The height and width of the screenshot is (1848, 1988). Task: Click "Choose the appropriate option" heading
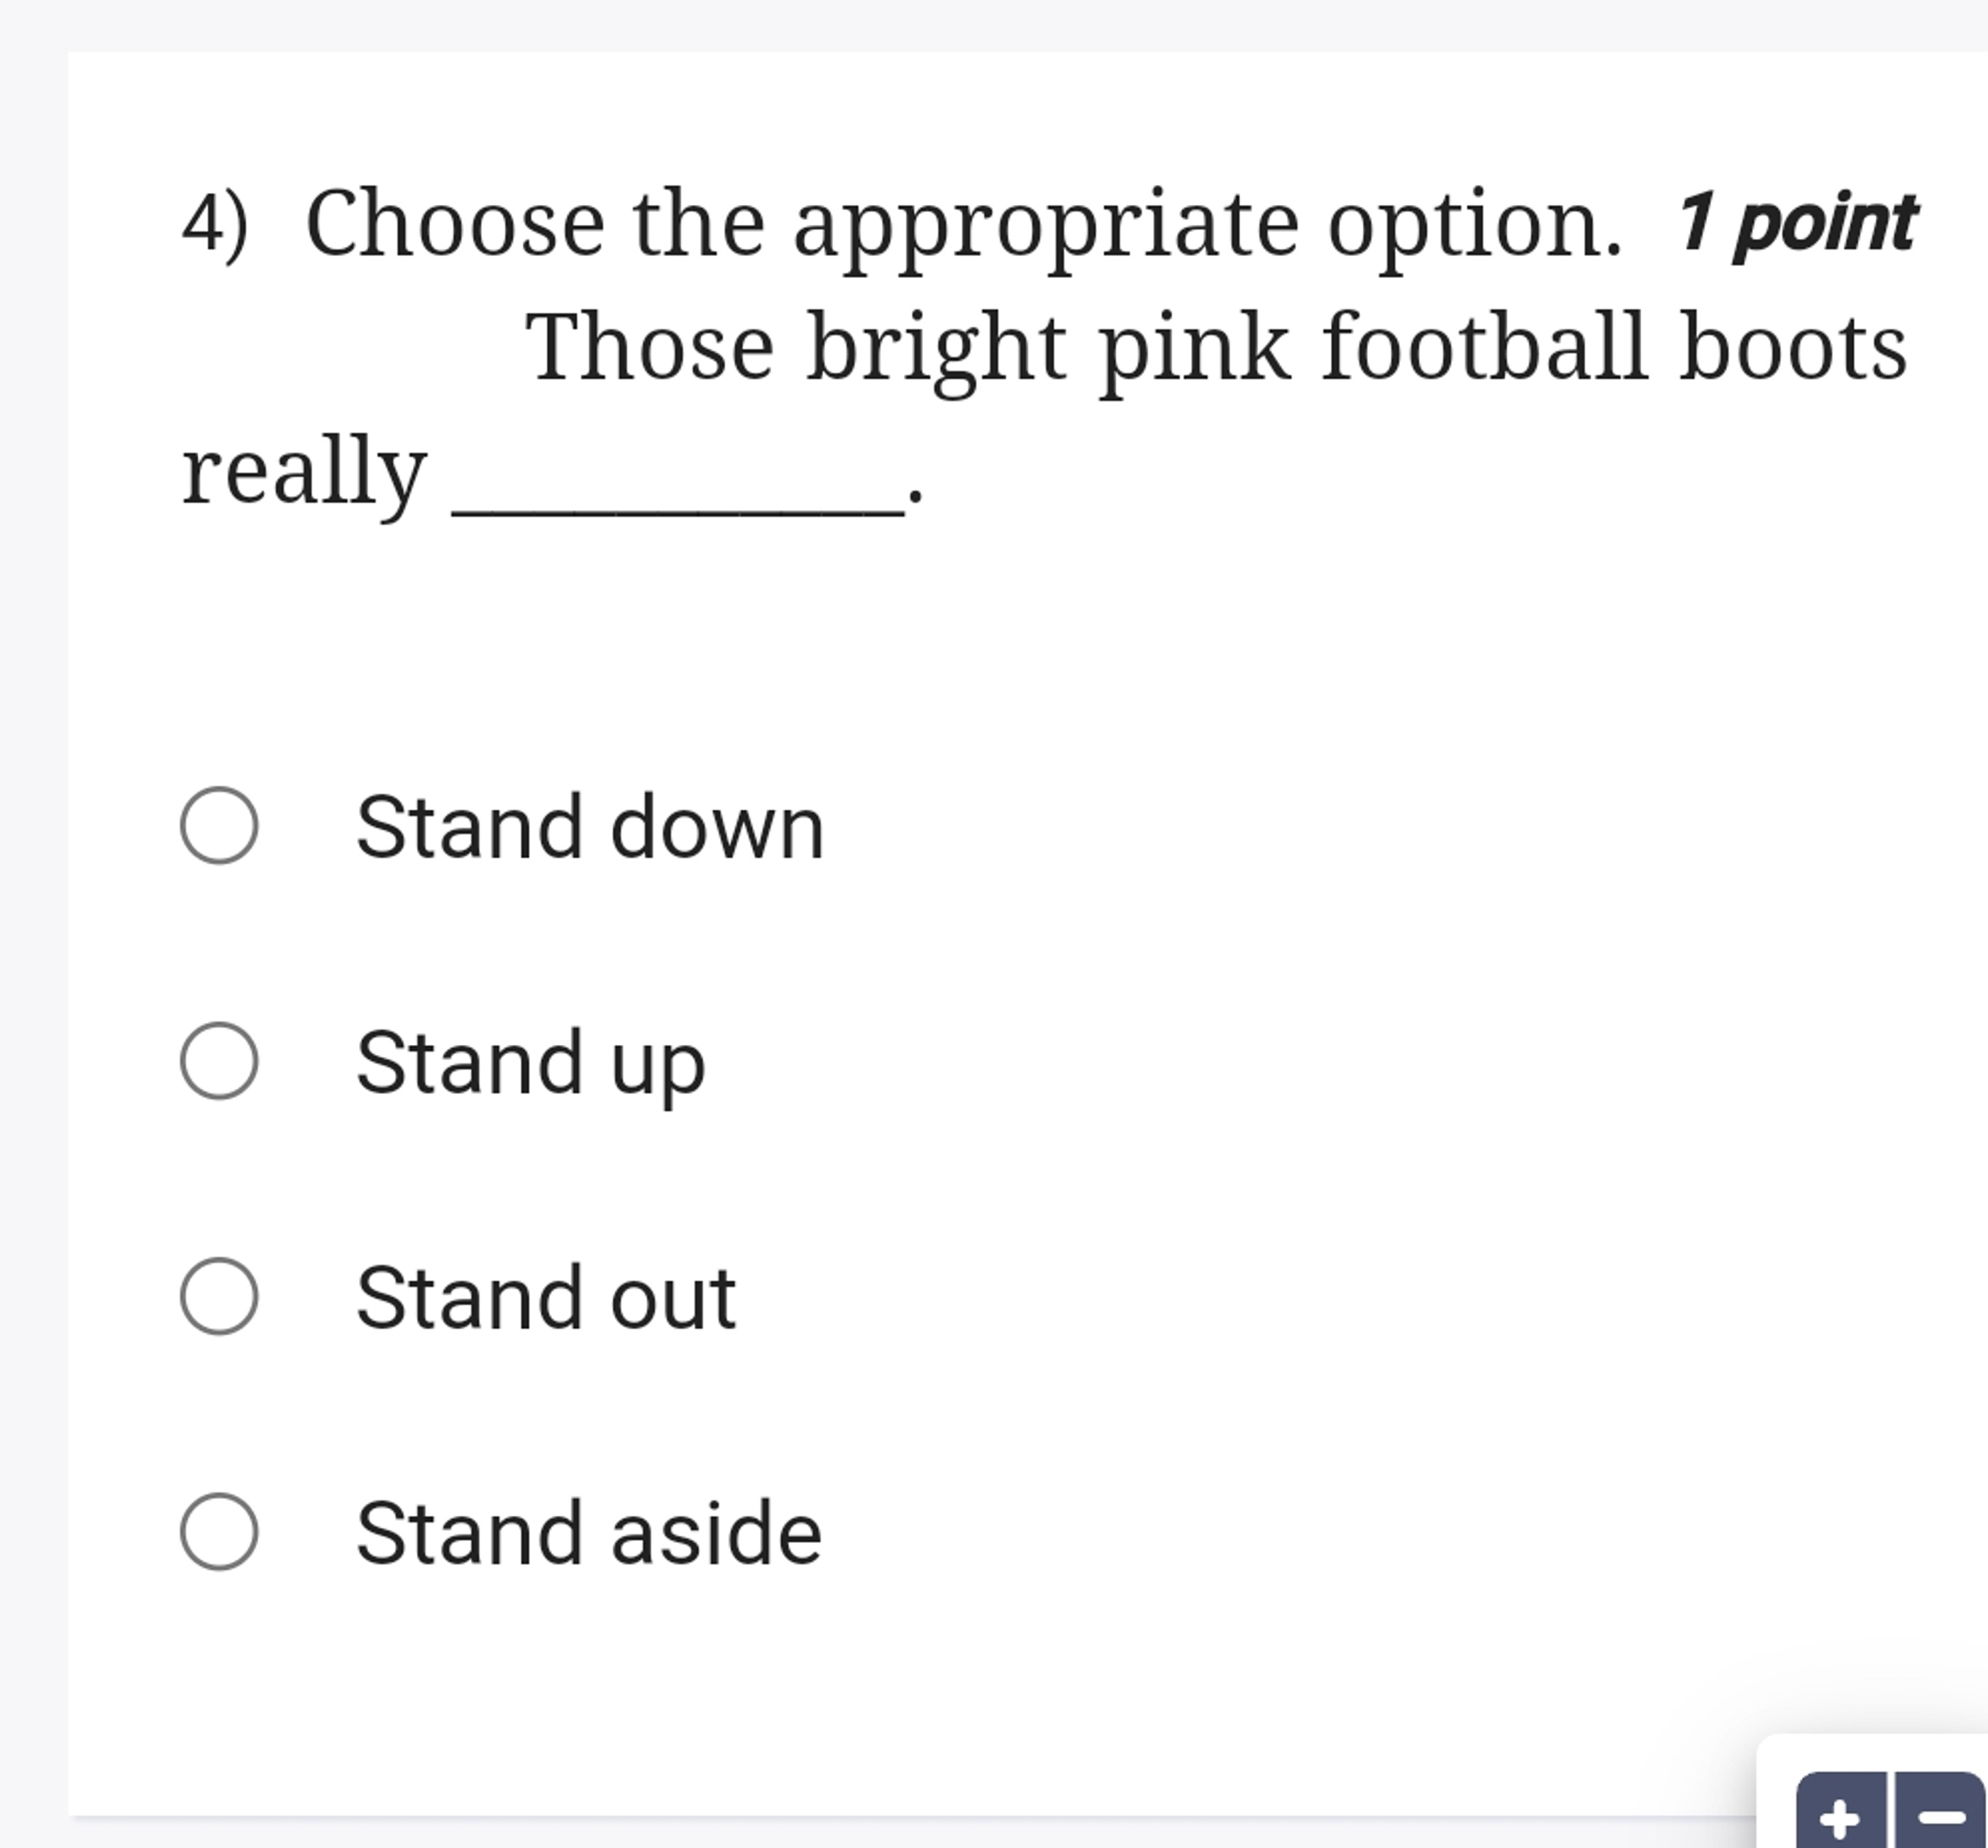[x=962, y=224]
